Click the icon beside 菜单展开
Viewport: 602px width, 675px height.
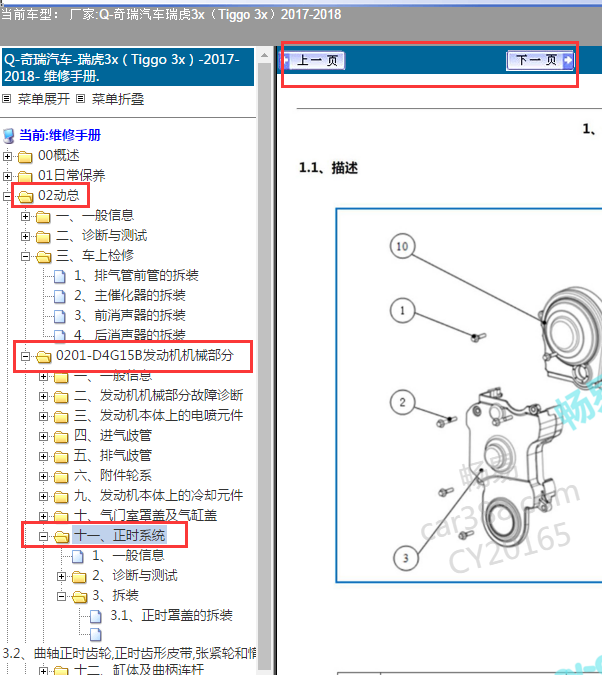click(x=6, y=99)
